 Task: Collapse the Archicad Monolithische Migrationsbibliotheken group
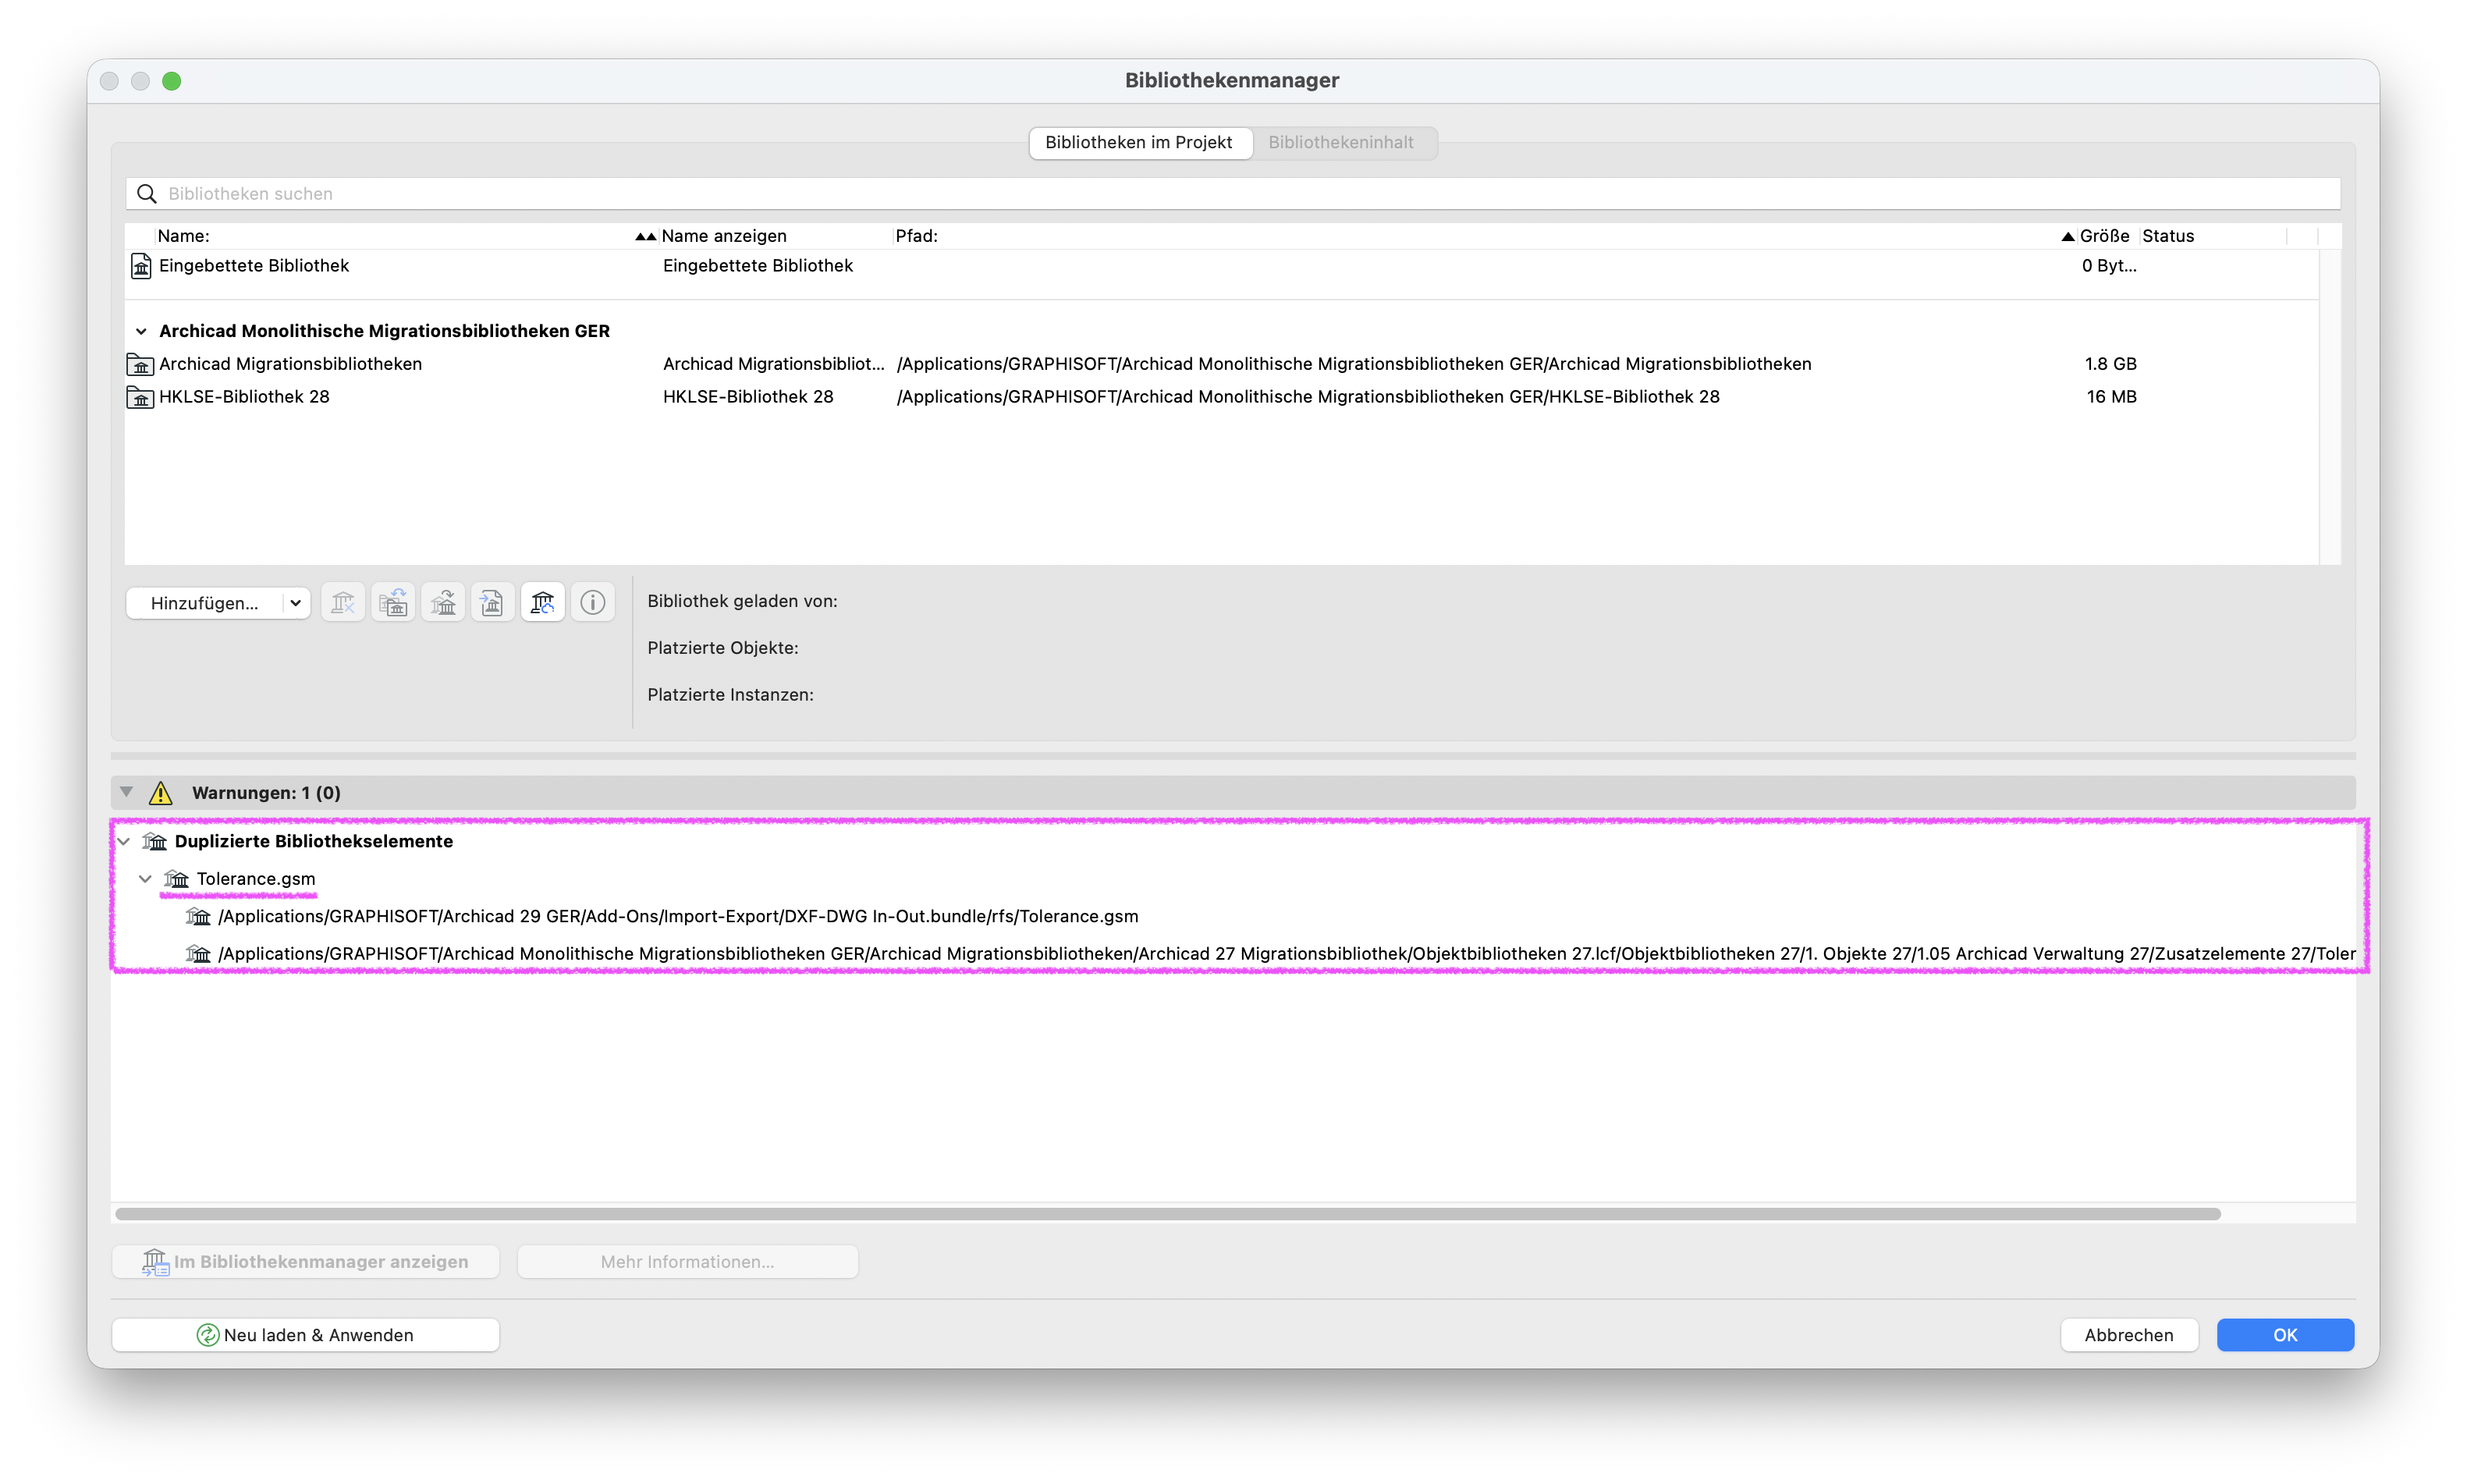pyautogui.click(x=141, y=331)
